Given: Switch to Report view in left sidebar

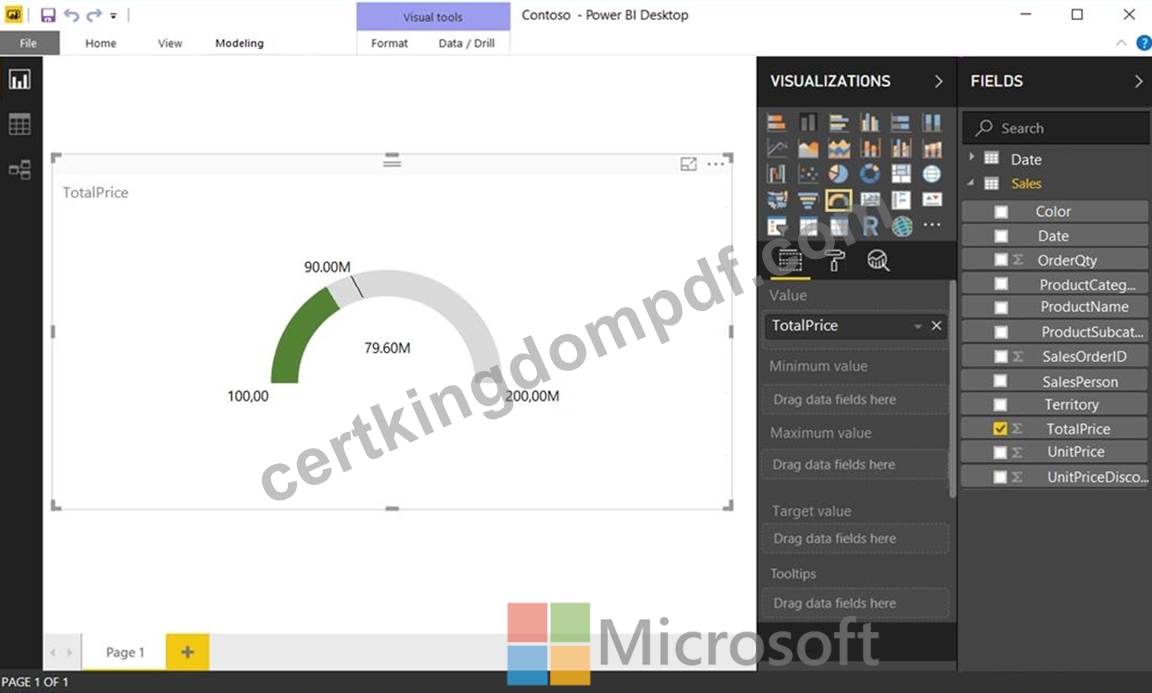Looking at the screenshot, I should [x=20, y=79].
